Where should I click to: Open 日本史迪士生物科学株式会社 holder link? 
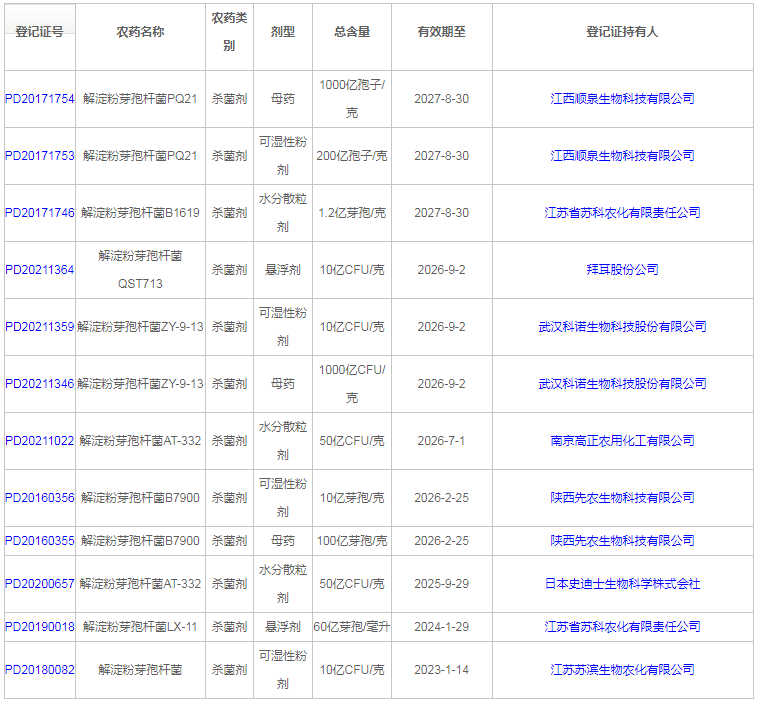(622, 584)
